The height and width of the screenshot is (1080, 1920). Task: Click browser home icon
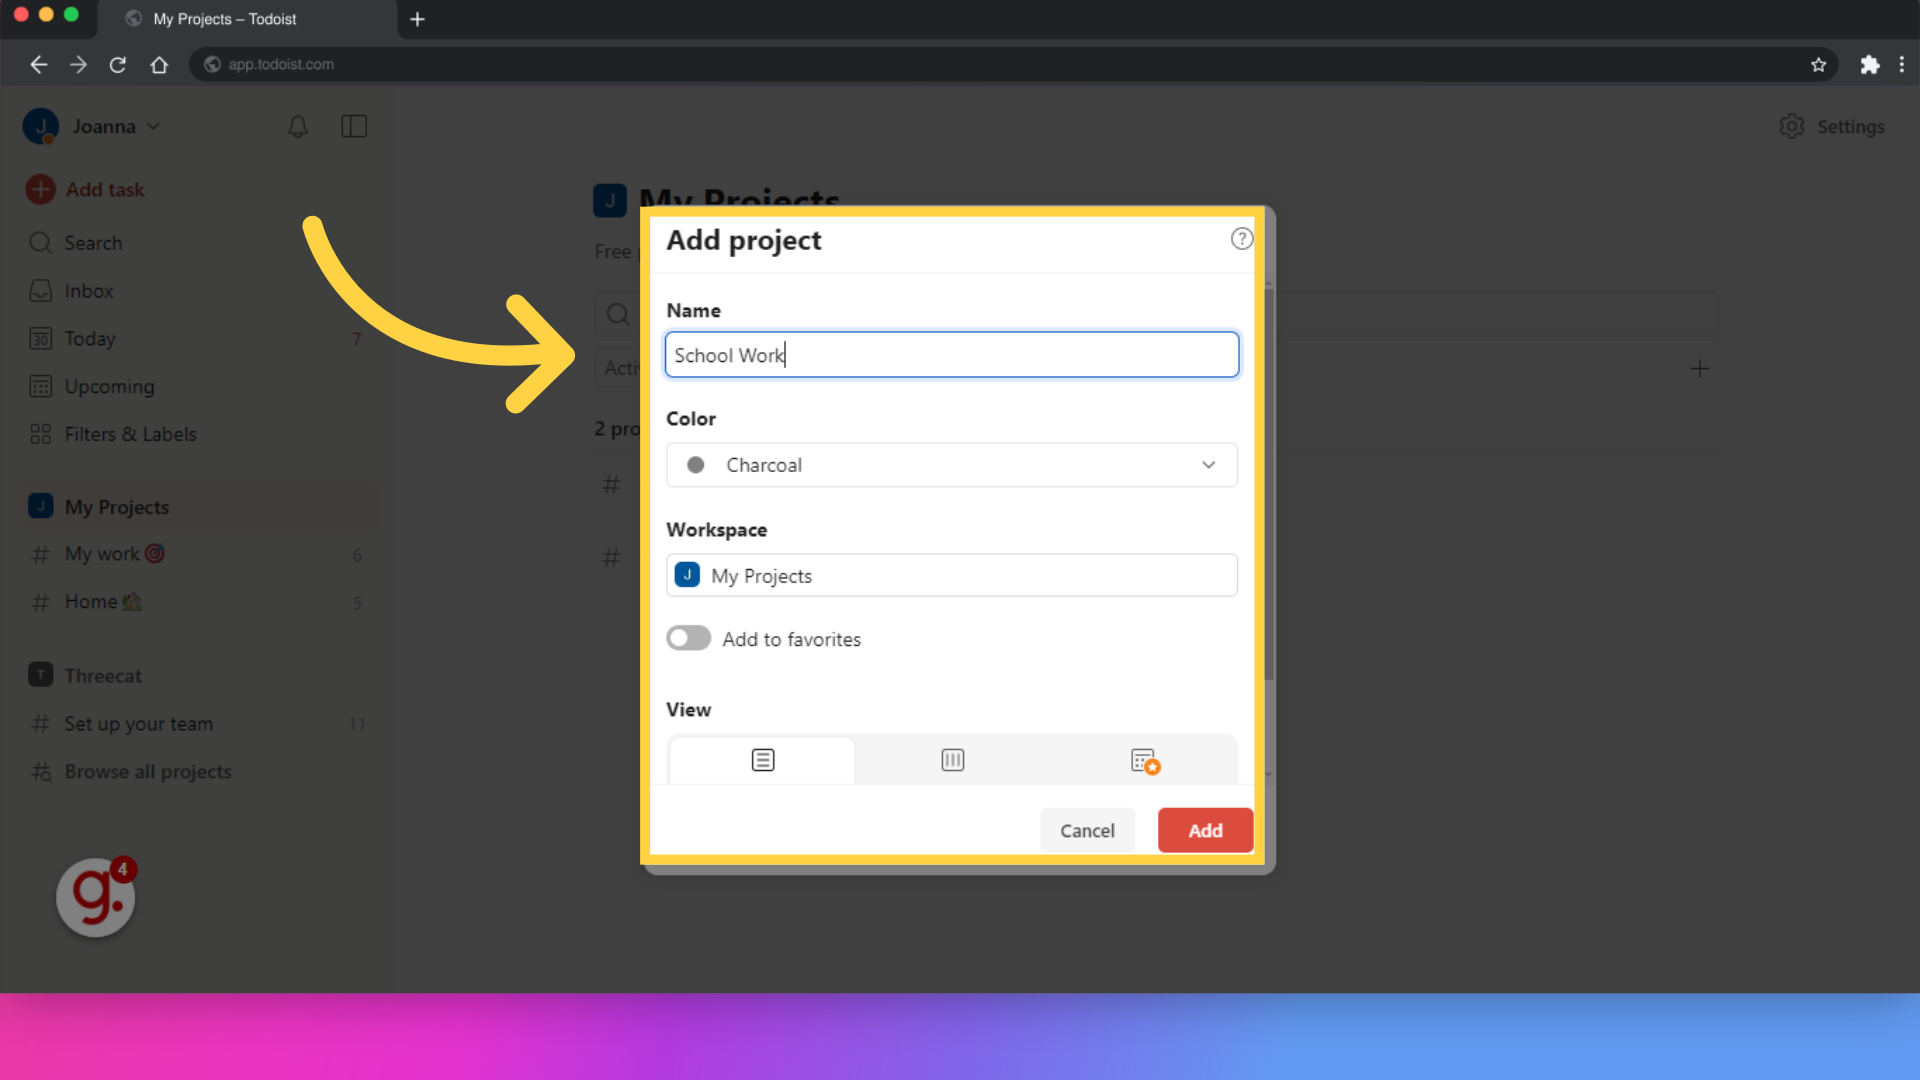159,64
